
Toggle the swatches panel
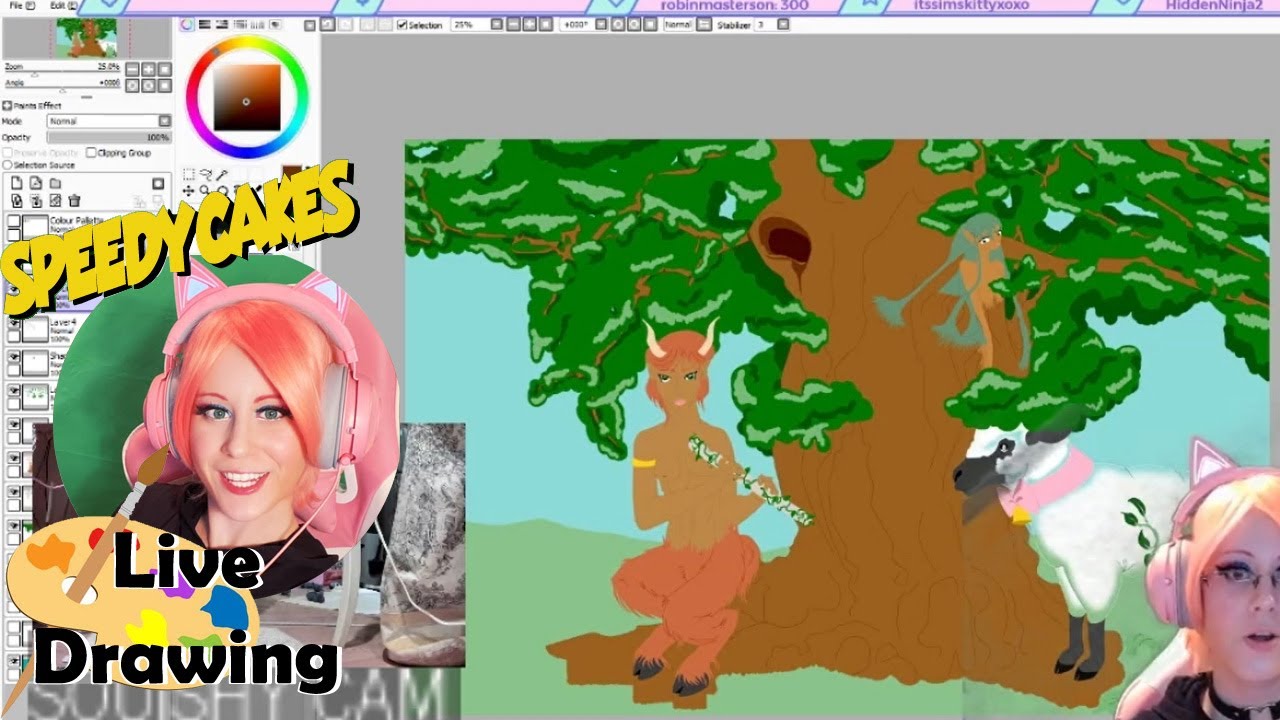click(x=257, y=24)
